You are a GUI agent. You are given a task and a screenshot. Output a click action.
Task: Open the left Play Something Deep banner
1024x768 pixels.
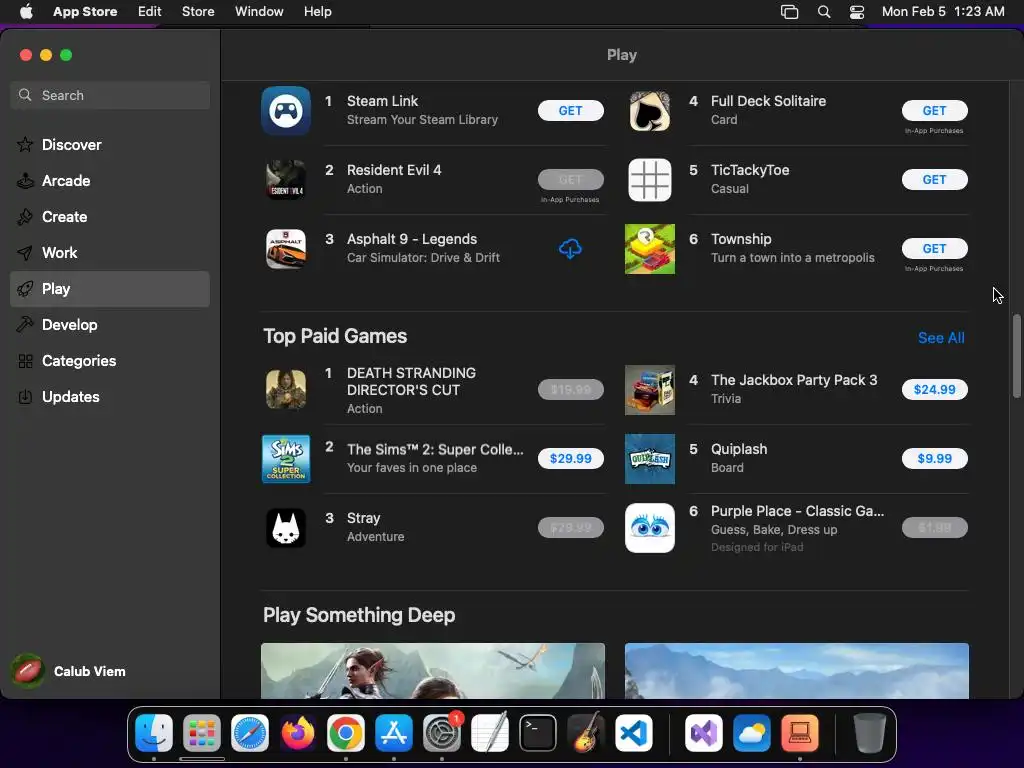(433, 671)
